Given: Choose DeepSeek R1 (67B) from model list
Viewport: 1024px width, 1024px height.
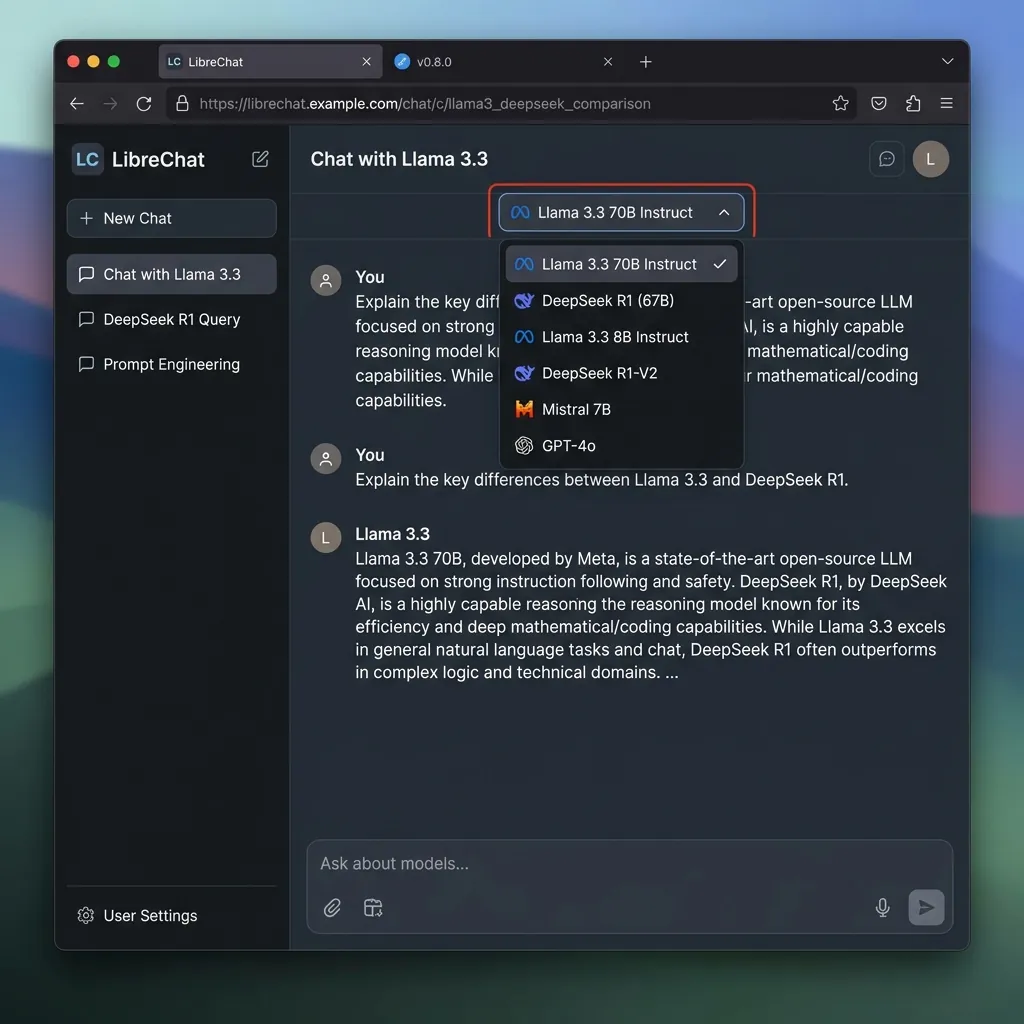Looking at the screenshot, I should 621,300.
